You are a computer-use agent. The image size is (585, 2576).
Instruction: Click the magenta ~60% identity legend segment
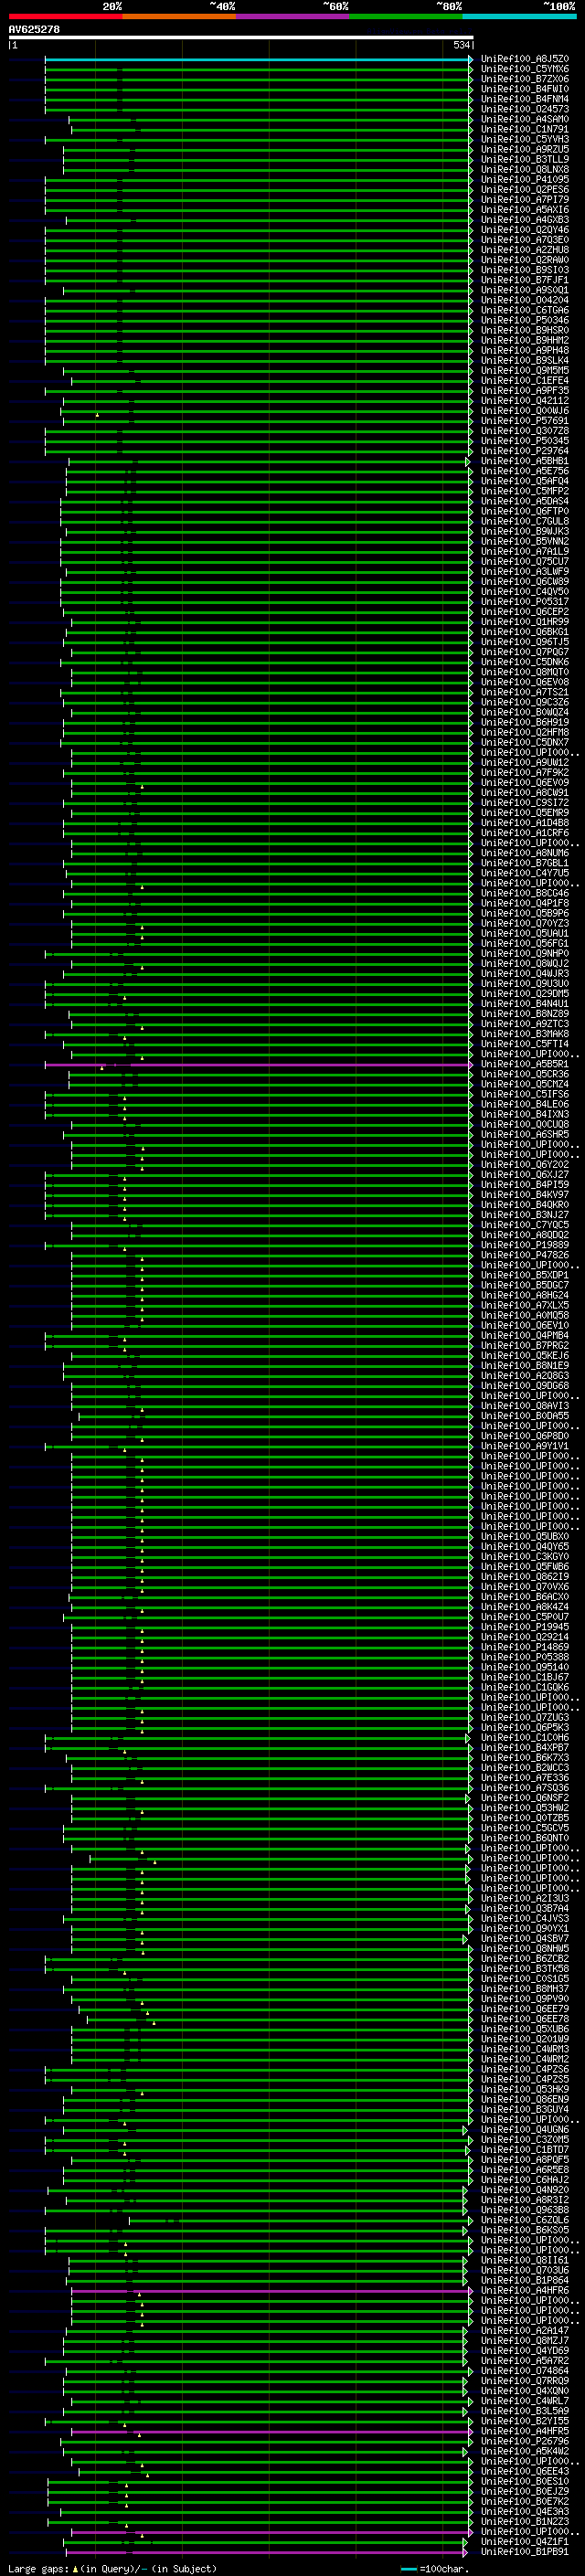point(293,16)
